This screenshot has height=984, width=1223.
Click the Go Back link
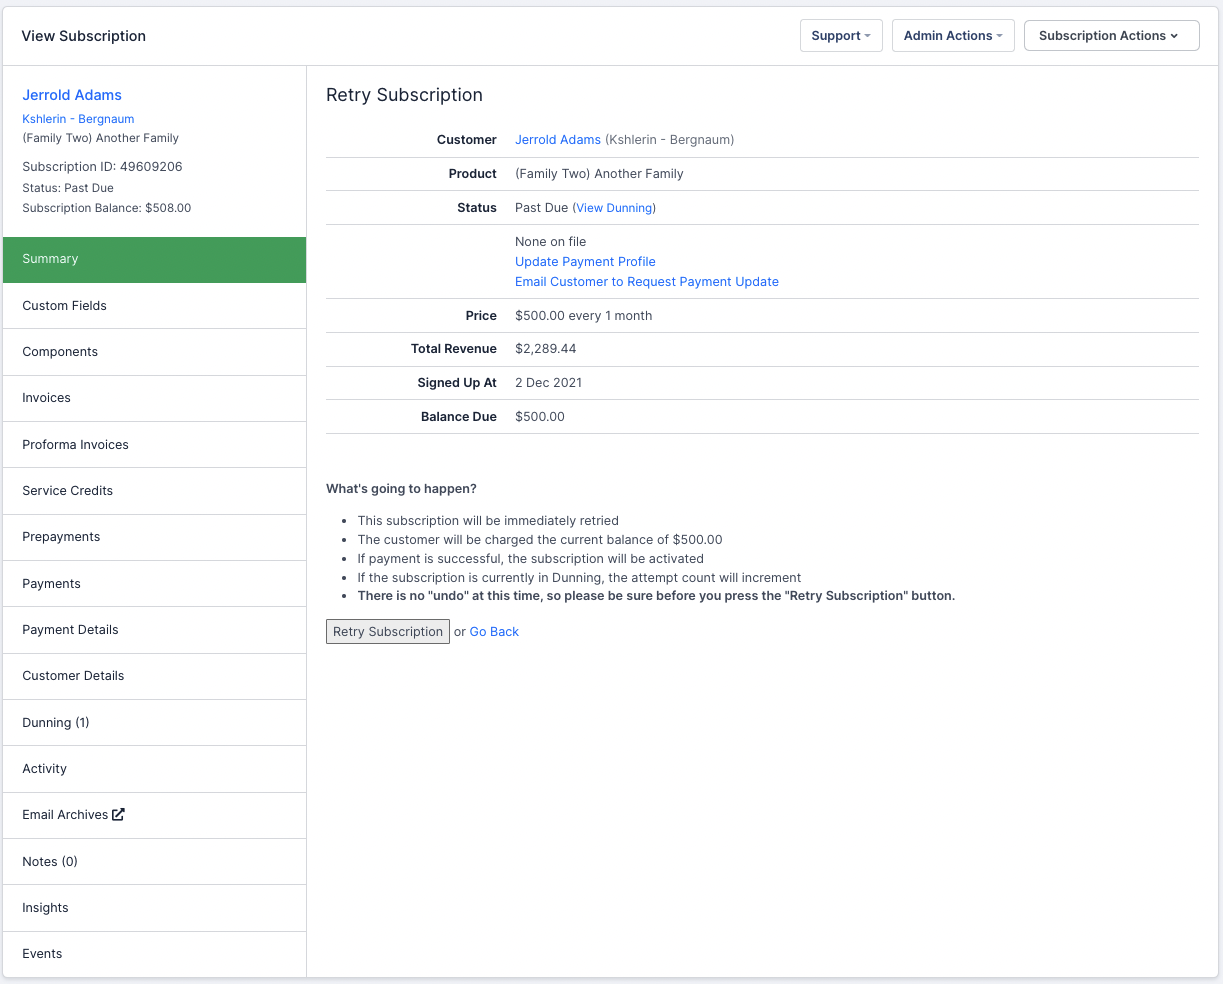point(494,632)
